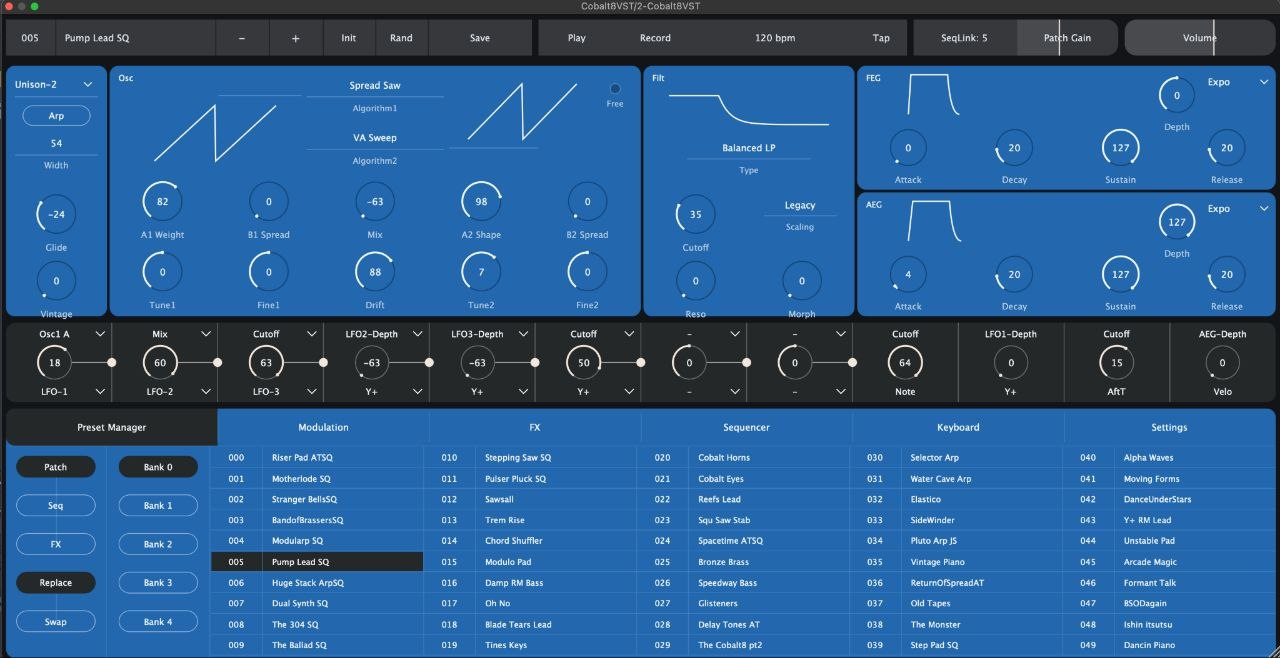Load the Vintage Piano preset
This screenshot has height=658, width=1280.
point(957,562)
